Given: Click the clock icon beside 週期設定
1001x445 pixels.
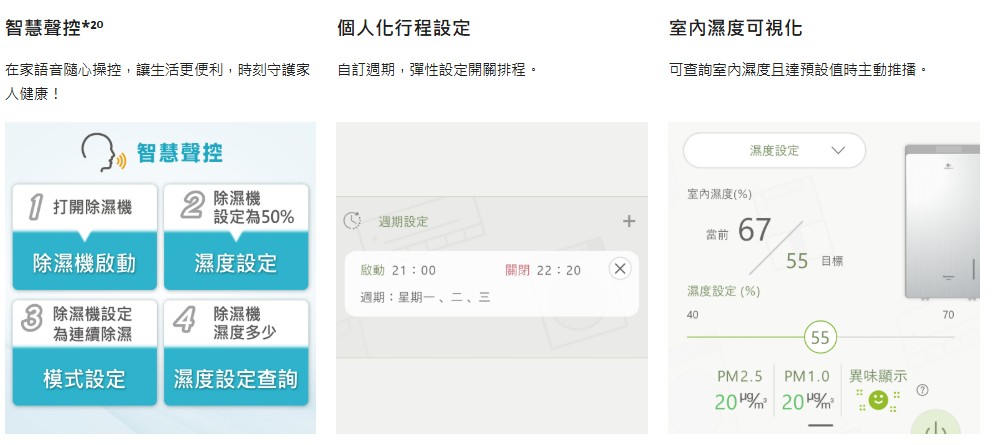Looking at the screenshot, I should (352, 221).
